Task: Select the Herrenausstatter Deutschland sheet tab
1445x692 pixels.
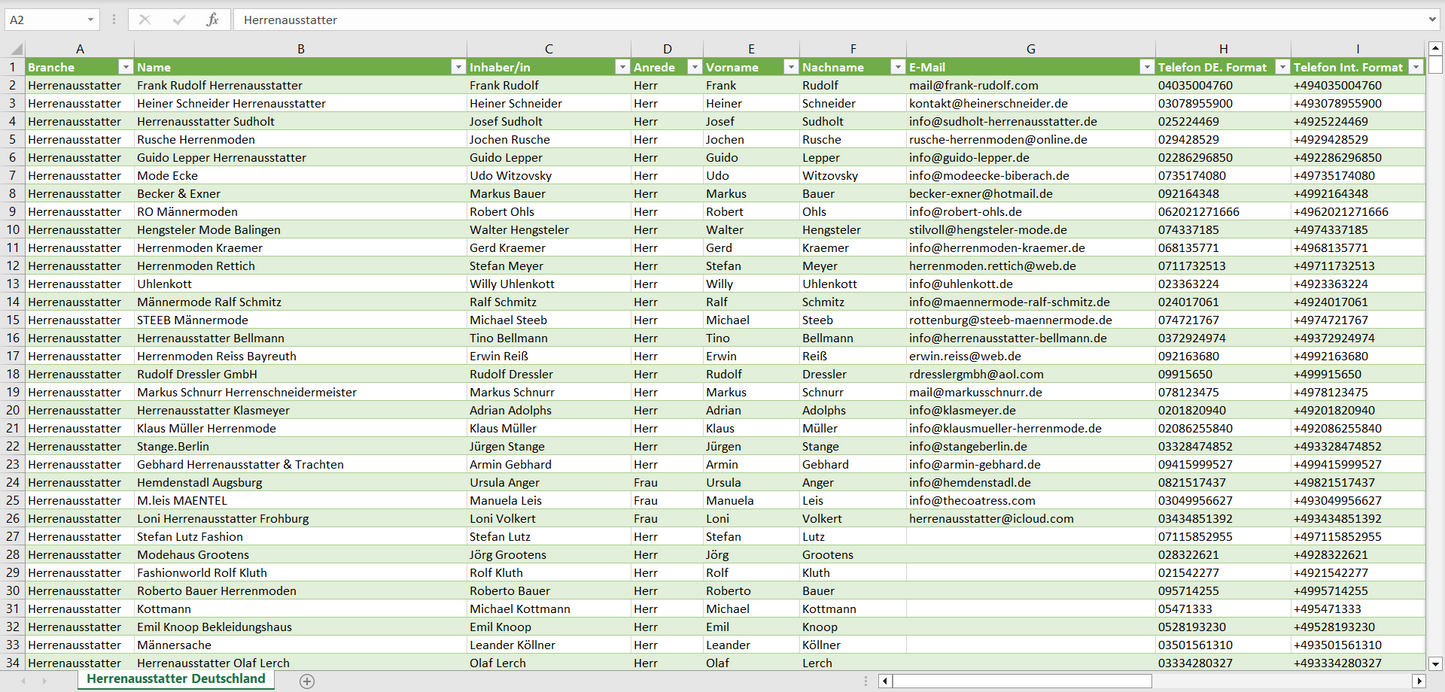Action: (x=176, y=679)
